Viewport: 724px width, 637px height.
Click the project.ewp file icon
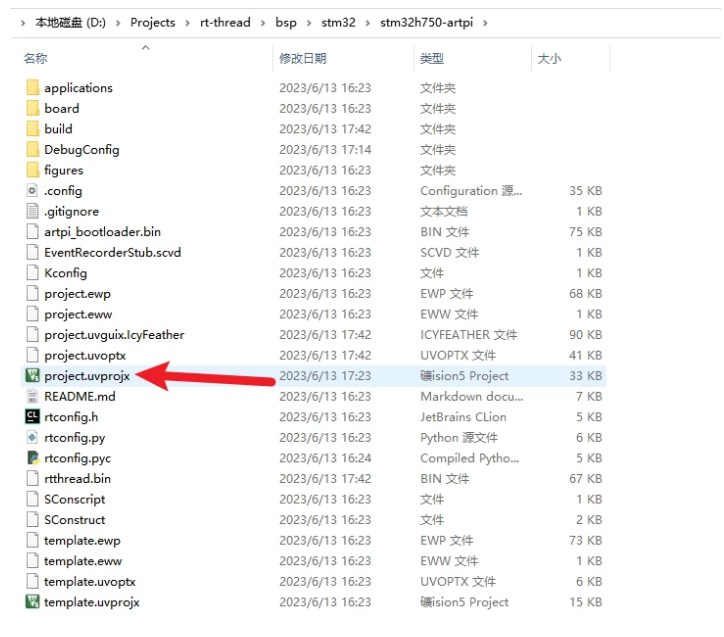point(32,294)
